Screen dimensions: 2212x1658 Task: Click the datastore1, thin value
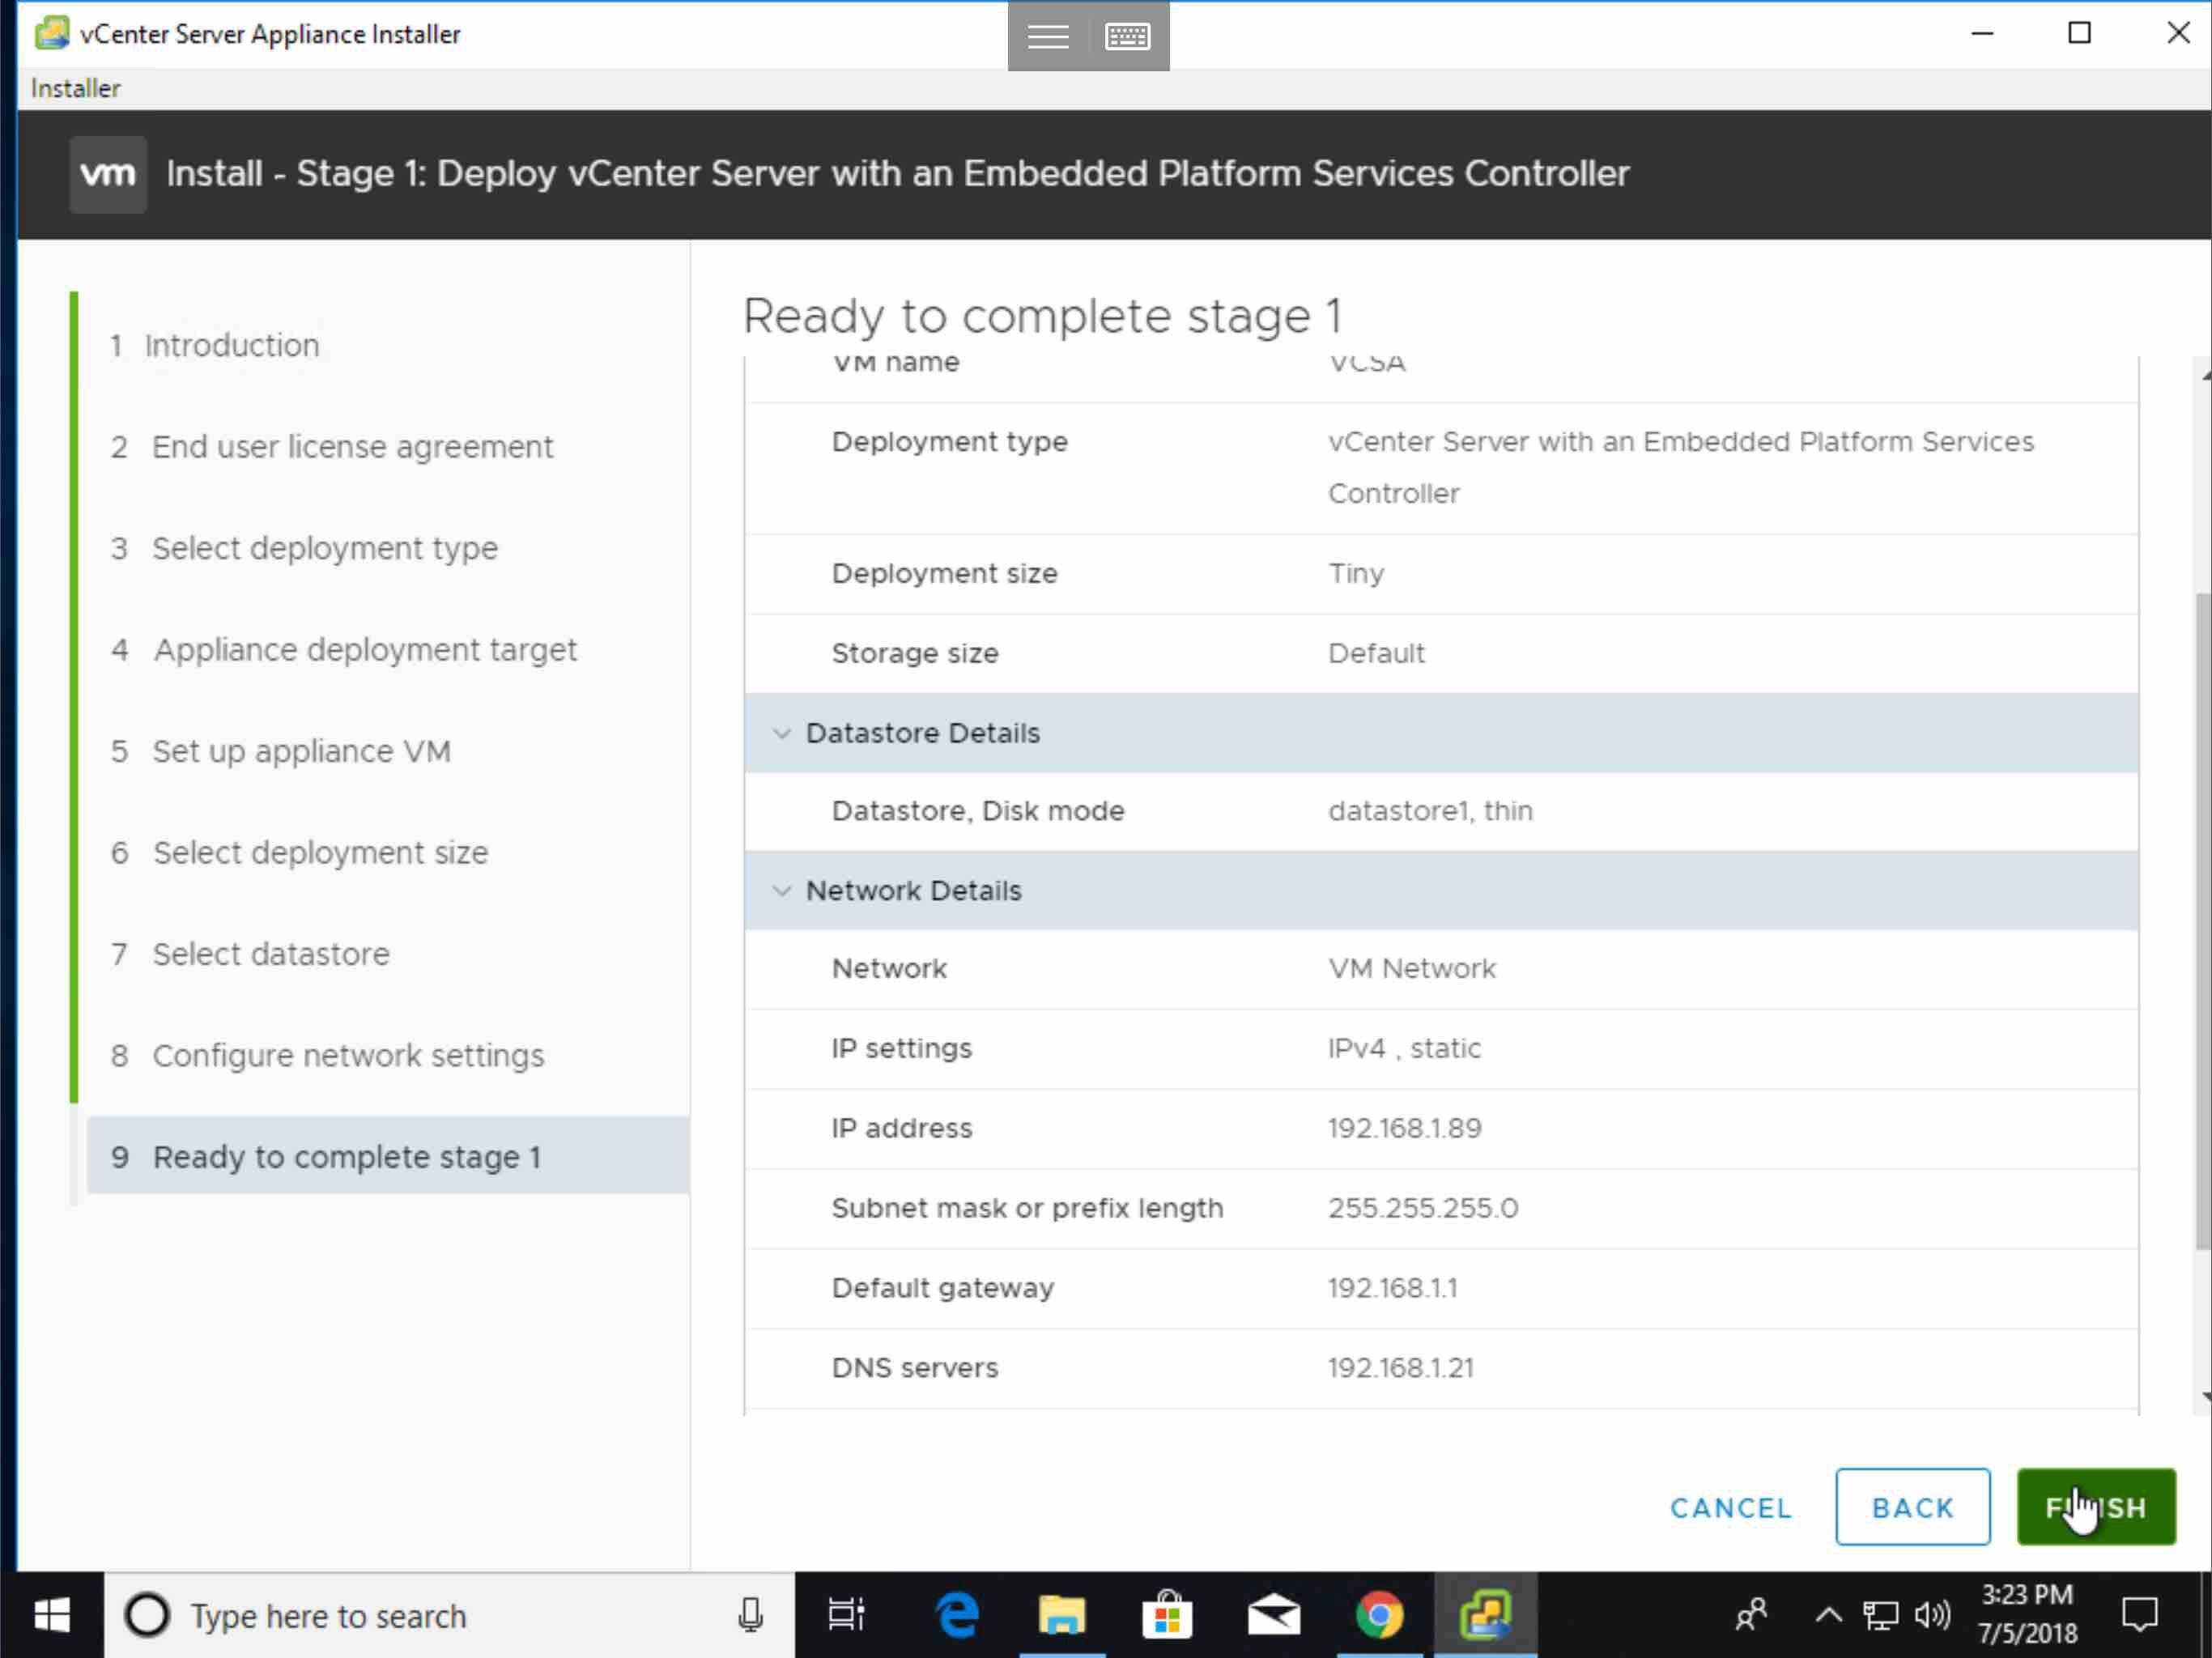click(x=1430, y=811)
